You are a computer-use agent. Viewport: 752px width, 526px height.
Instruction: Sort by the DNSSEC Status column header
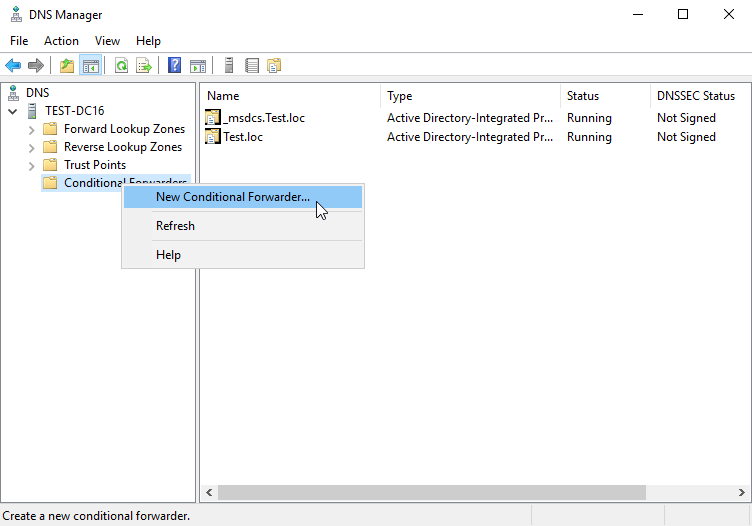click(701, 96)
